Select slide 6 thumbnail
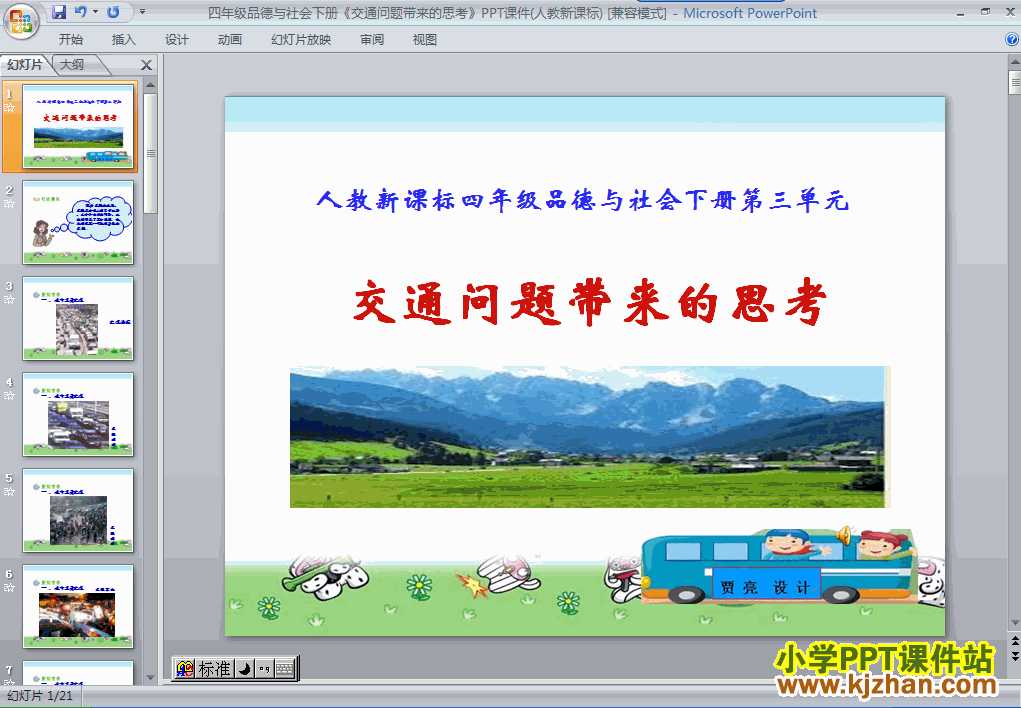The width and height of the screenshot is (1021, 708). point(78,606)
